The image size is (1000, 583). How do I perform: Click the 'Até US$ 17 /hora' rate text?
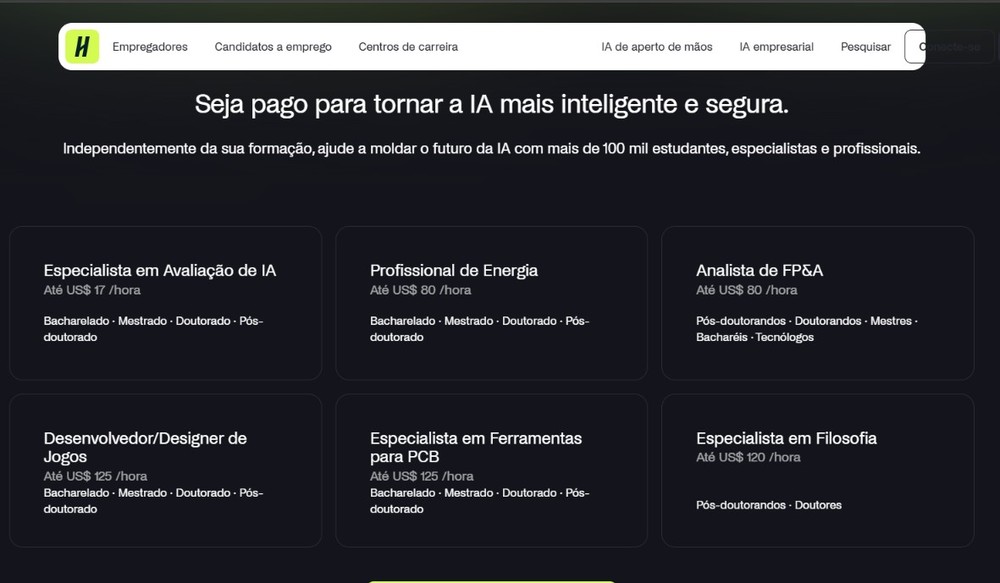coord(92,290)
